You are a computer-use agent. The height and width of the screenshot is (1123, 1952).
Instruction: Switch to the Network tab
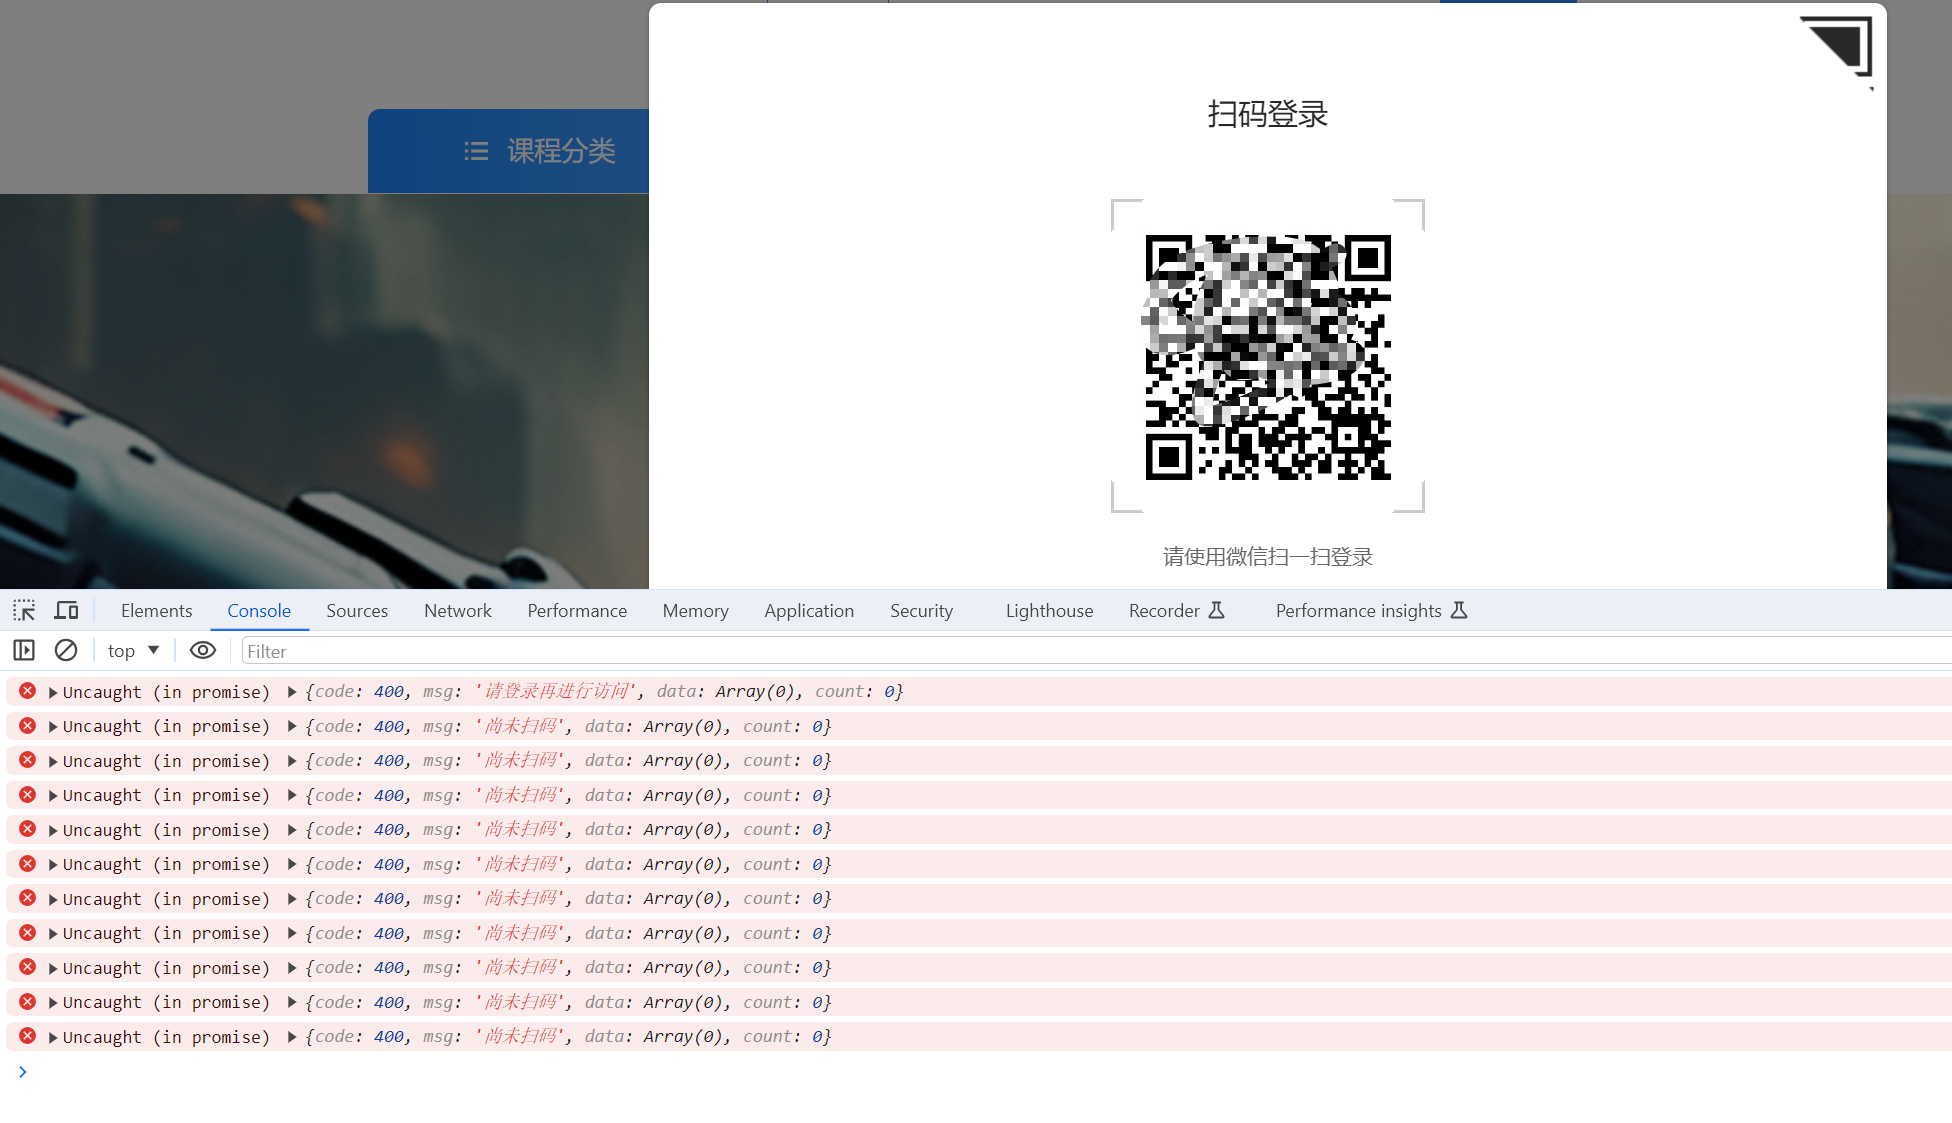pos(458,610)
